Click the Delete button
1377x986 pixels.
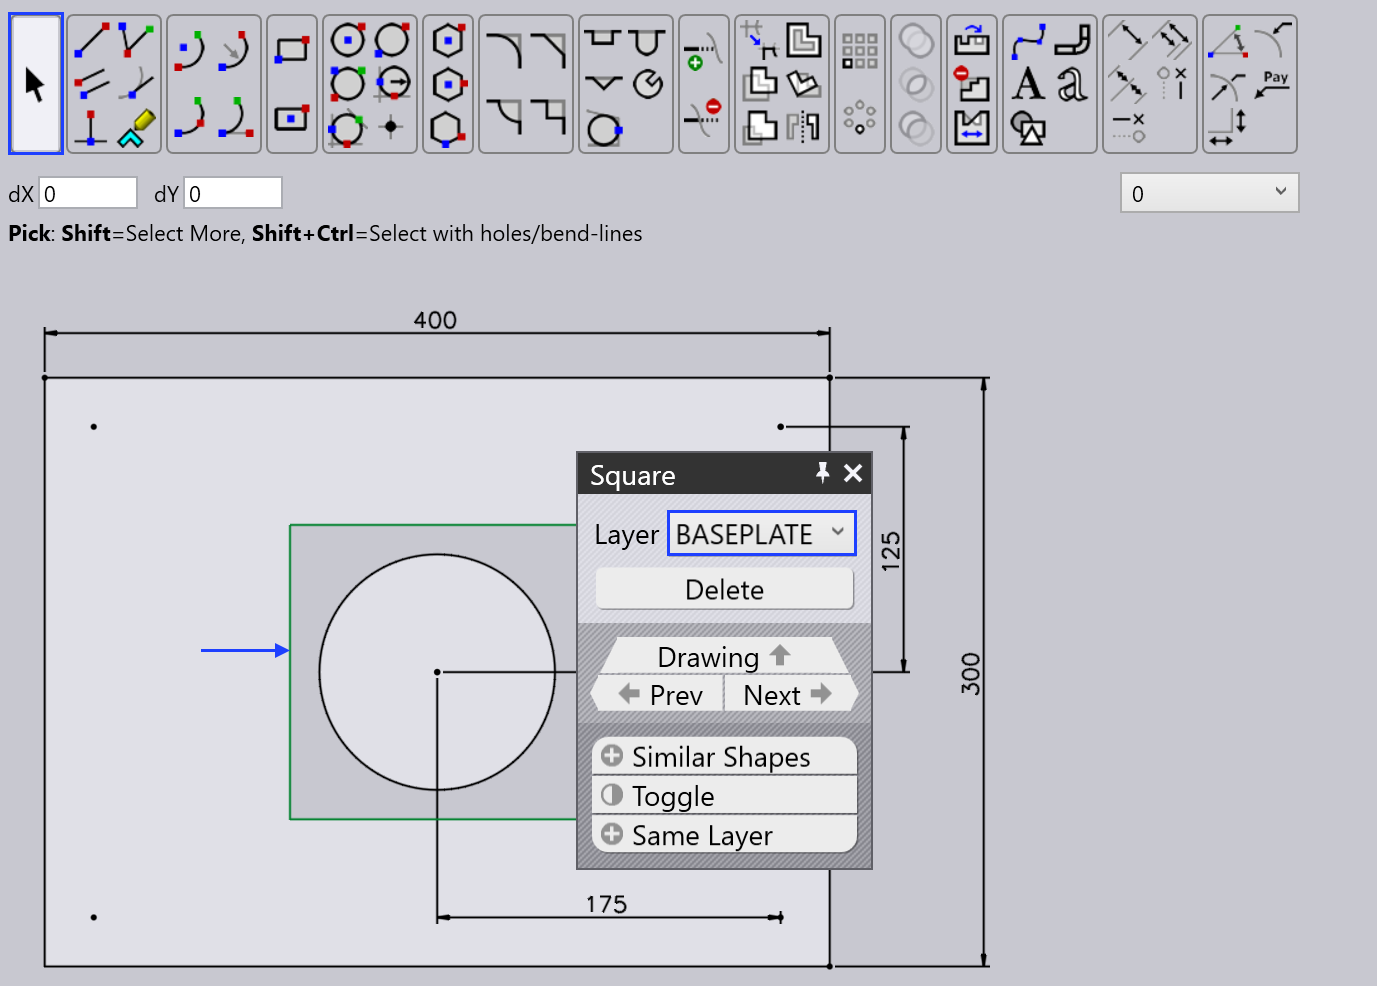(x=725, y=589)
